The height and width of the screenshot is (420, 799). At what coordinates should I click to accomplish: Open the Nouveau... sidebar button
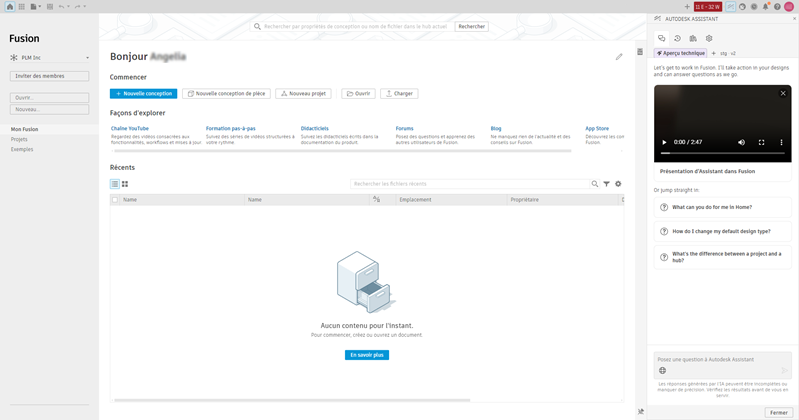pos(49,109)
